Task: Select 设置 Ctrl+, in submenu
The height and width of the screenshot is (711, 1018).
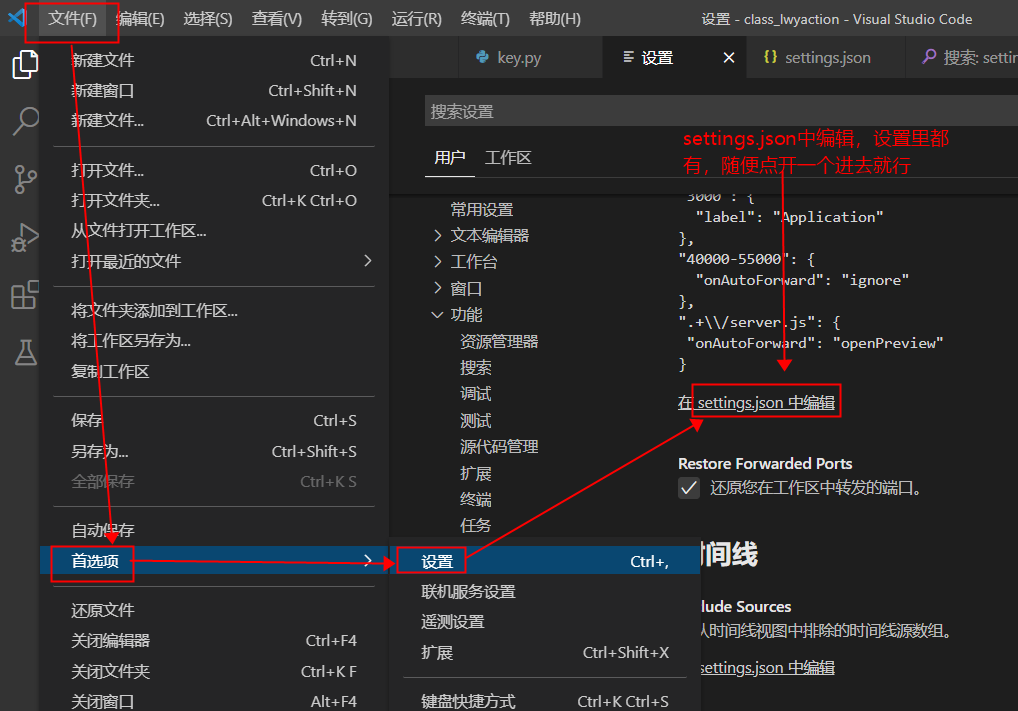Action: (x=545, y=561)
